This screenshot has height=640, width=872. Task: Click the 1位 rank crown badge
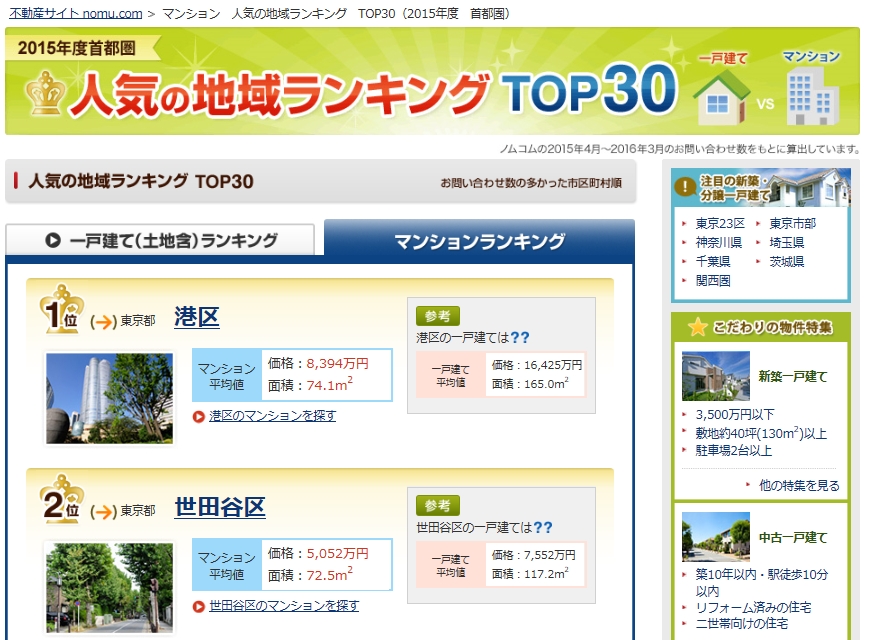pyautogui.click(x=62, y=312)
